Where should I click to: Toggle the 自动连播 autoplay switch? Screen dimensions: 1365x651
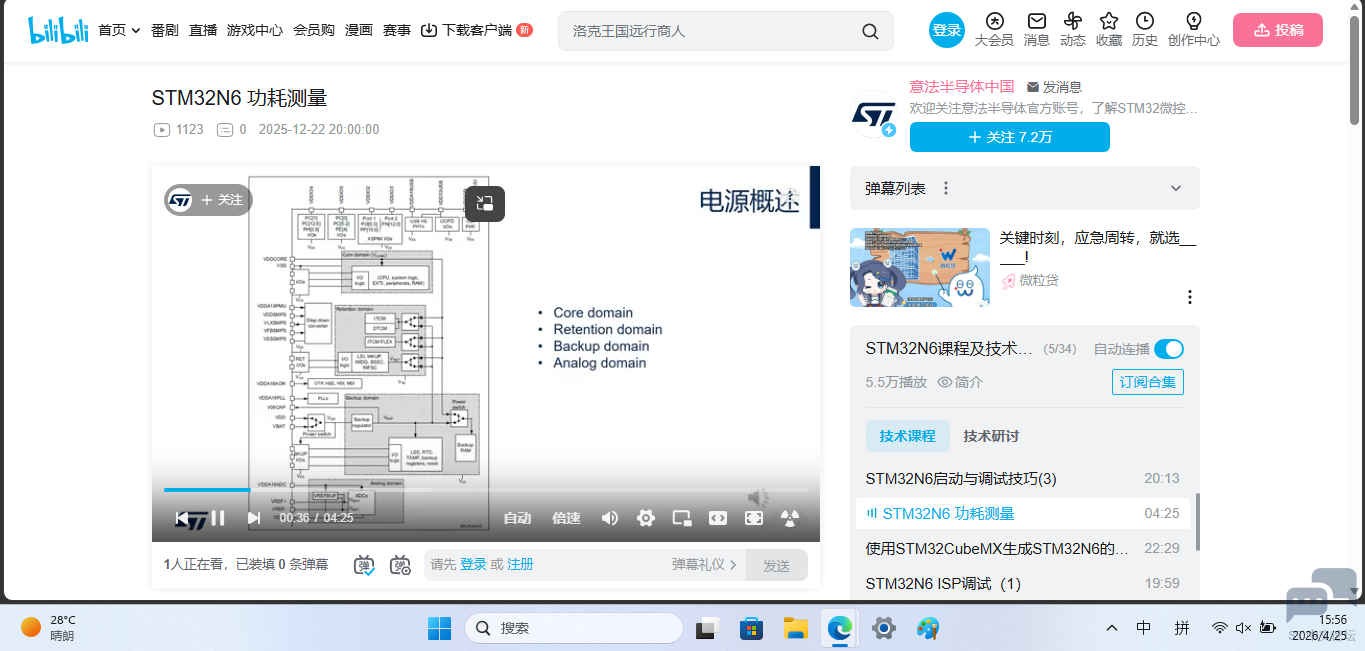[1168, 349]
